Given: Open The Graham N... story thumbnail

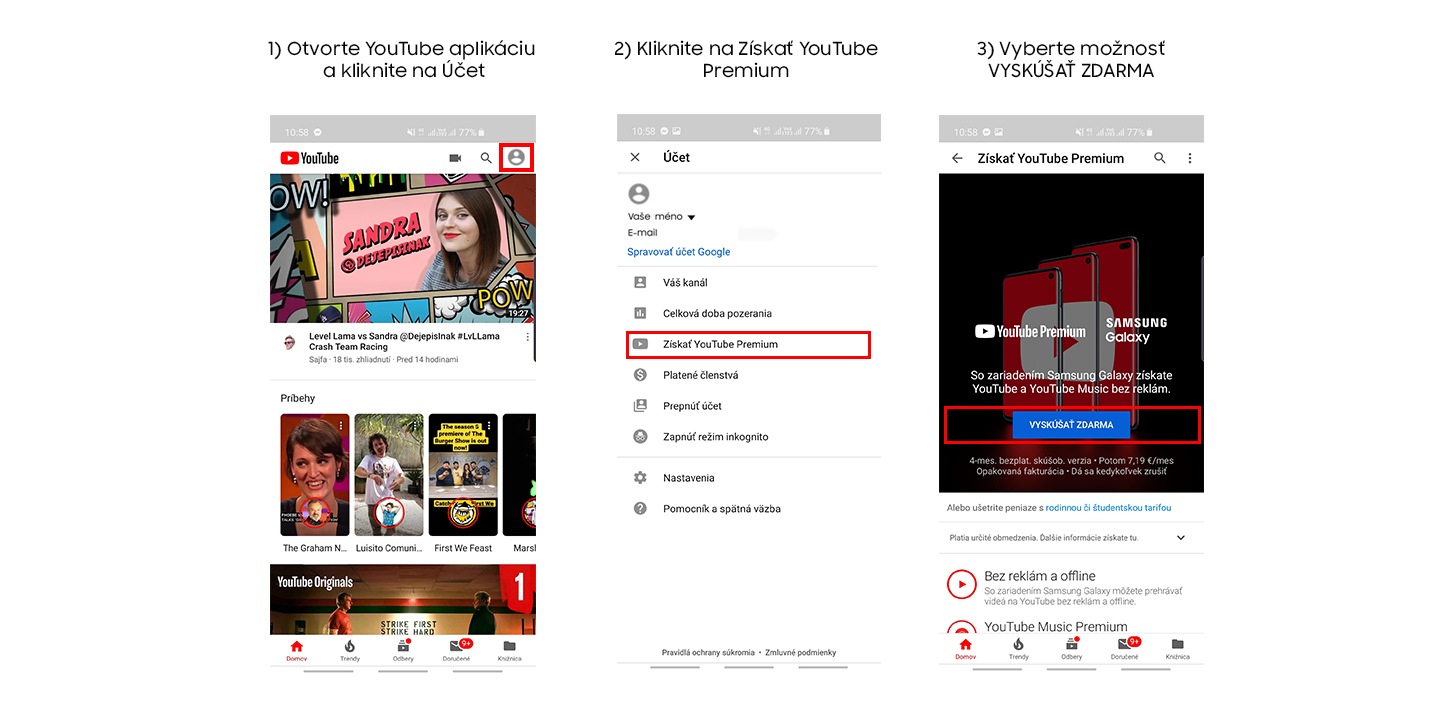Looking at the screenshot, I should pyautogui.click(x=315, y=475).
